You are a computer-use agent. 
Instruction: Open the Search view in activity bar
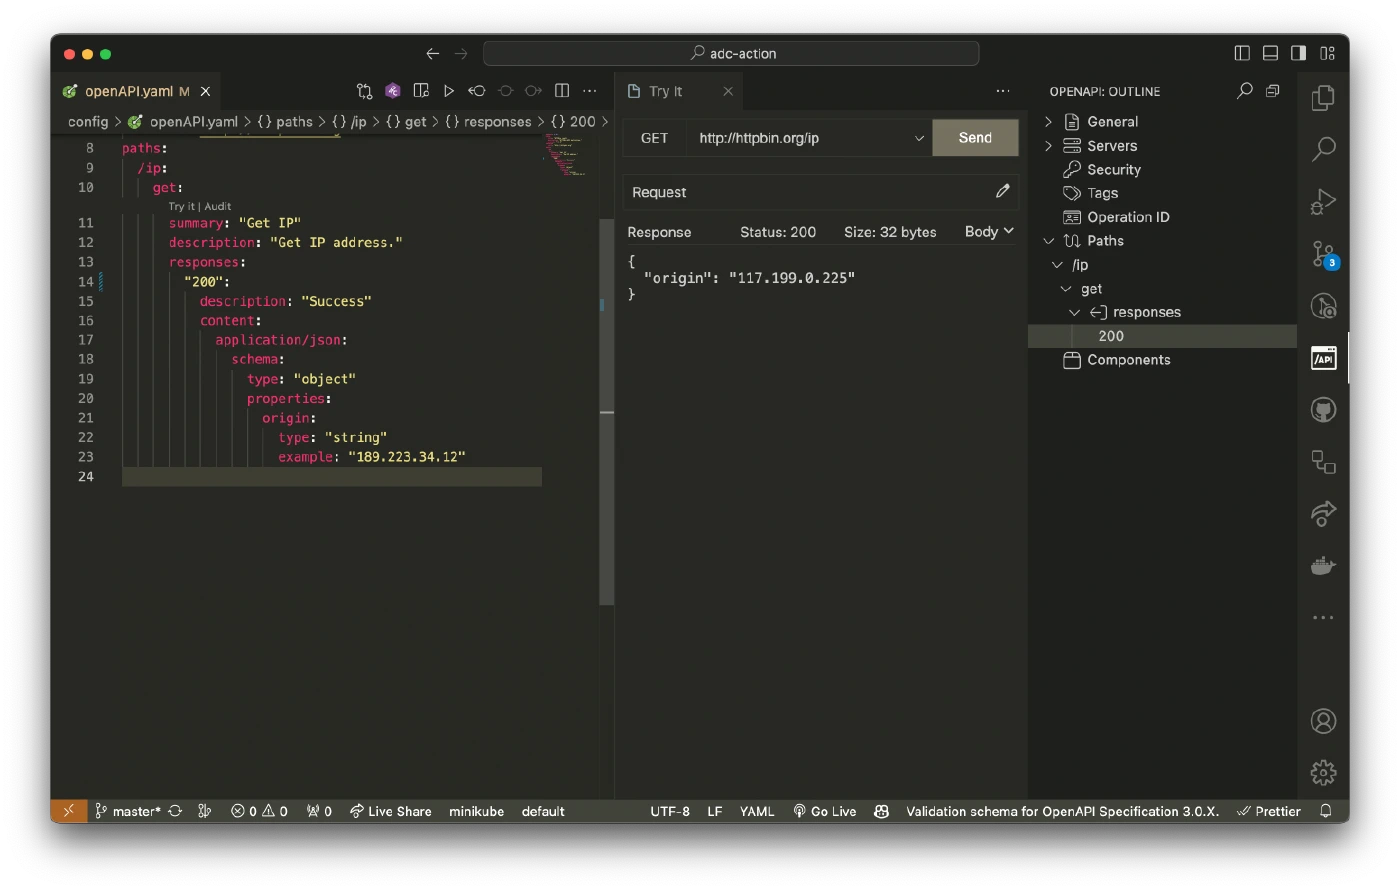coord(1323,149)
